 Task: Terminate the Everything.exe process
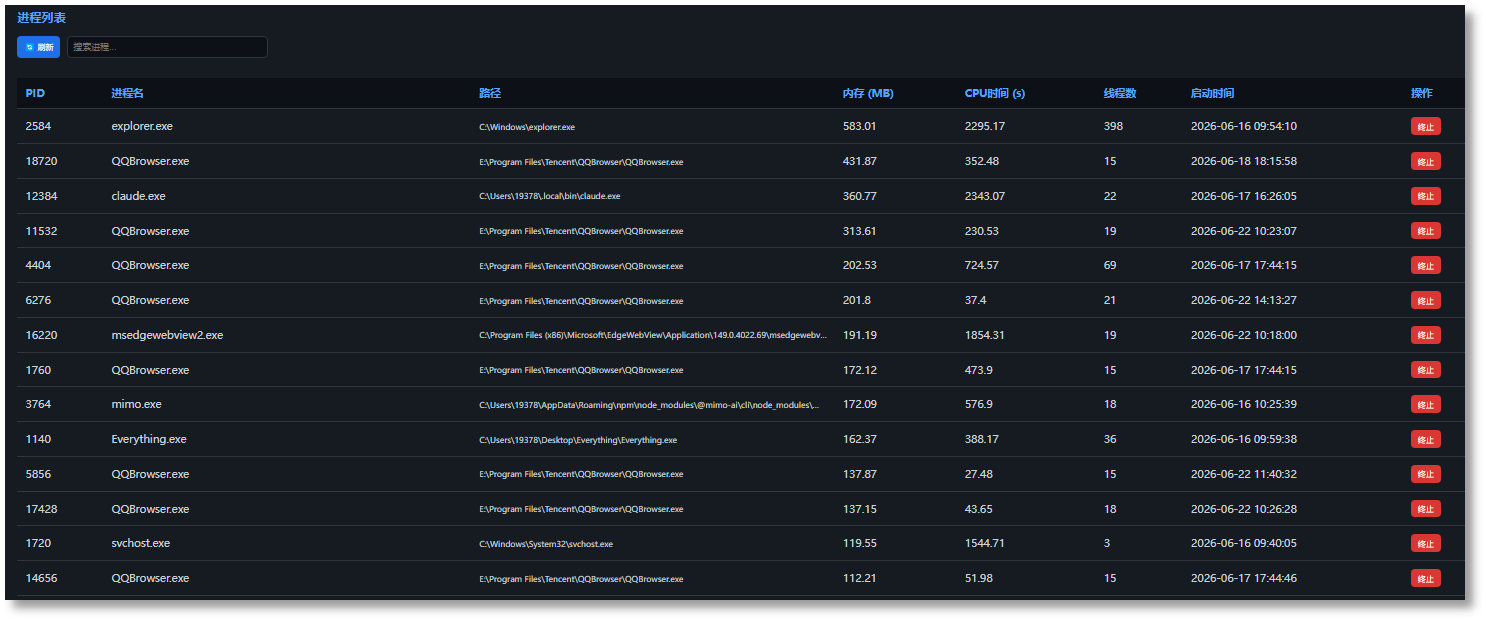coord(1425,439)
